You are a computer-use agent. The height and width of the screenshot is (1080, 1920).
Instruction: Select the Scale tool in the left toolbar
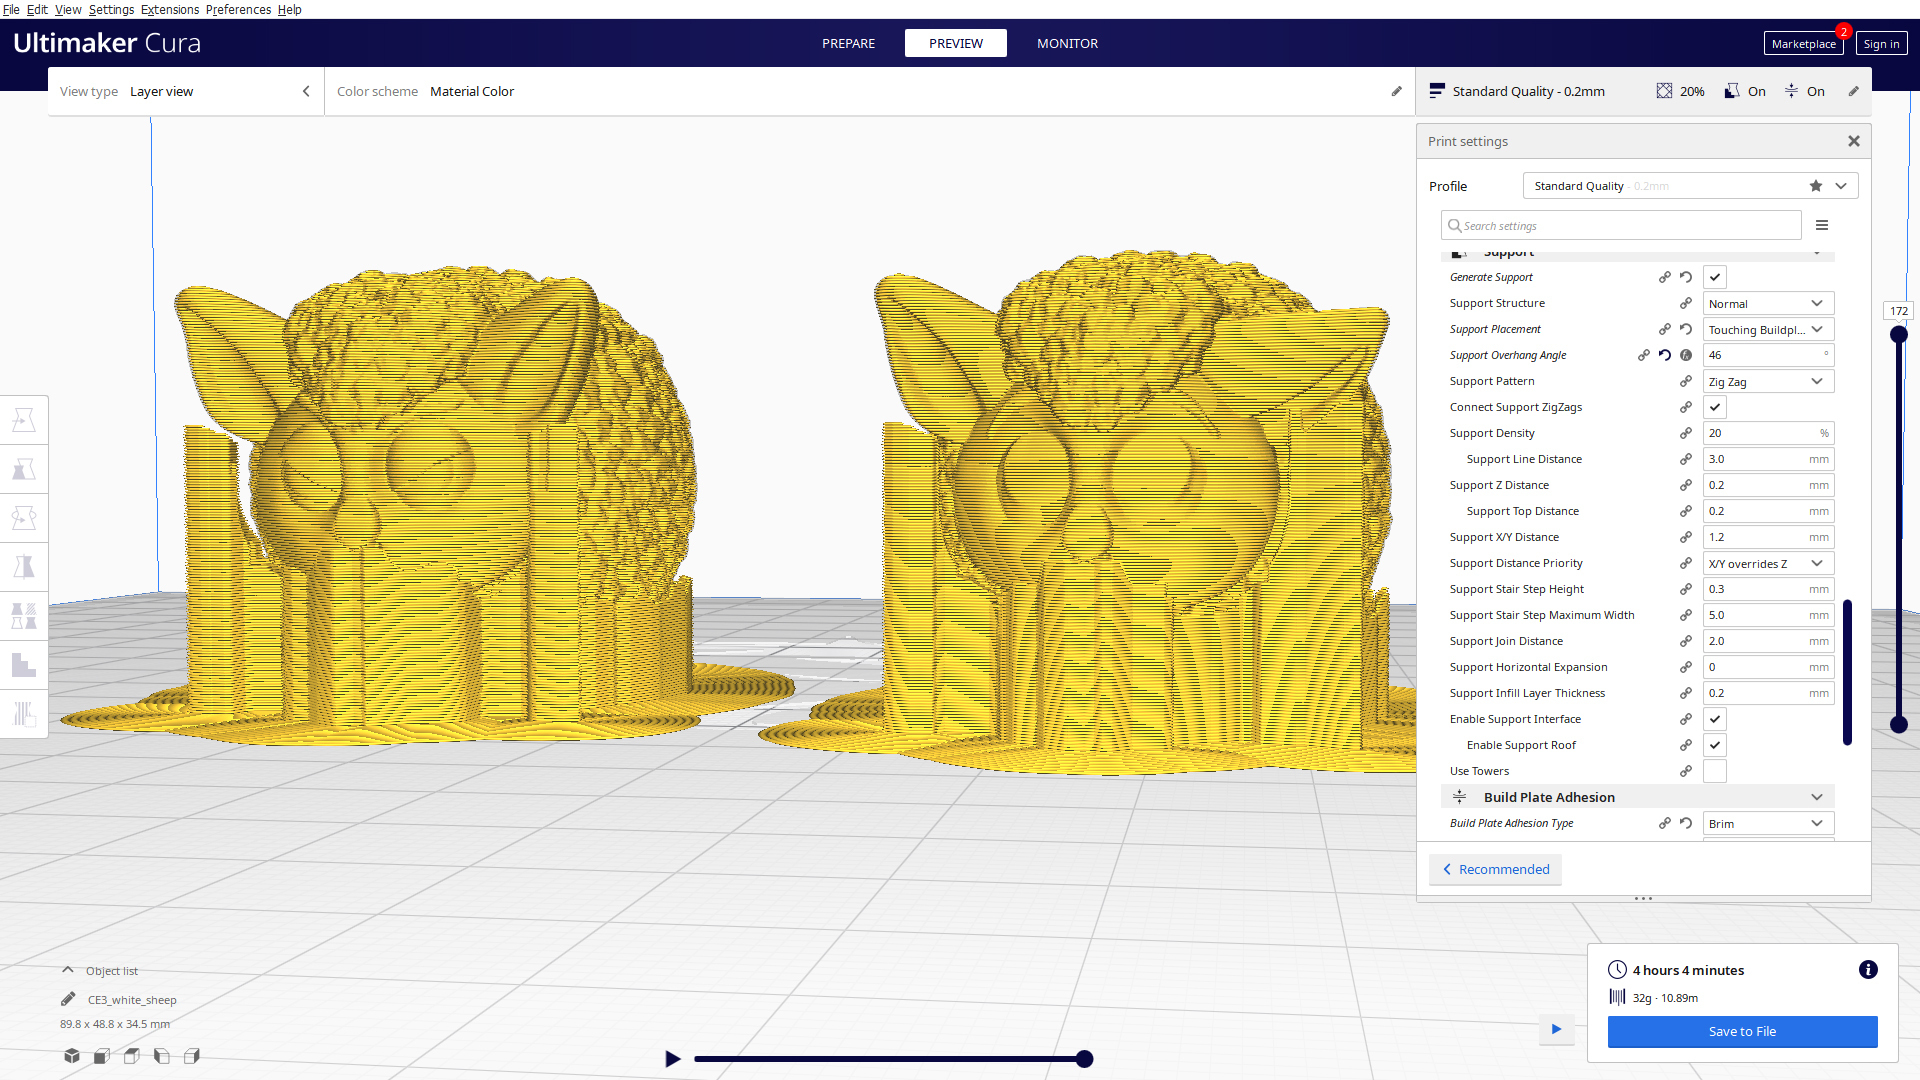(24, 468)
